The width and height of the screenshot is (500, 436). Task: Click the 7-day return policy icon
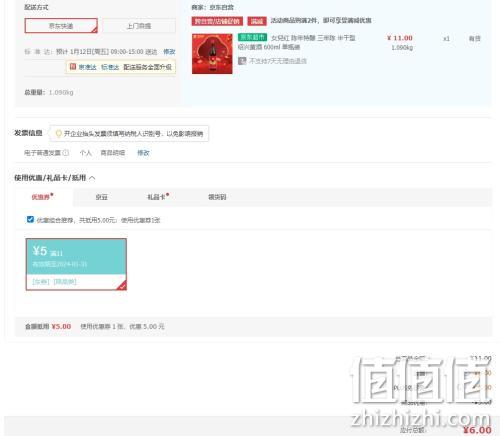[242, 61]
